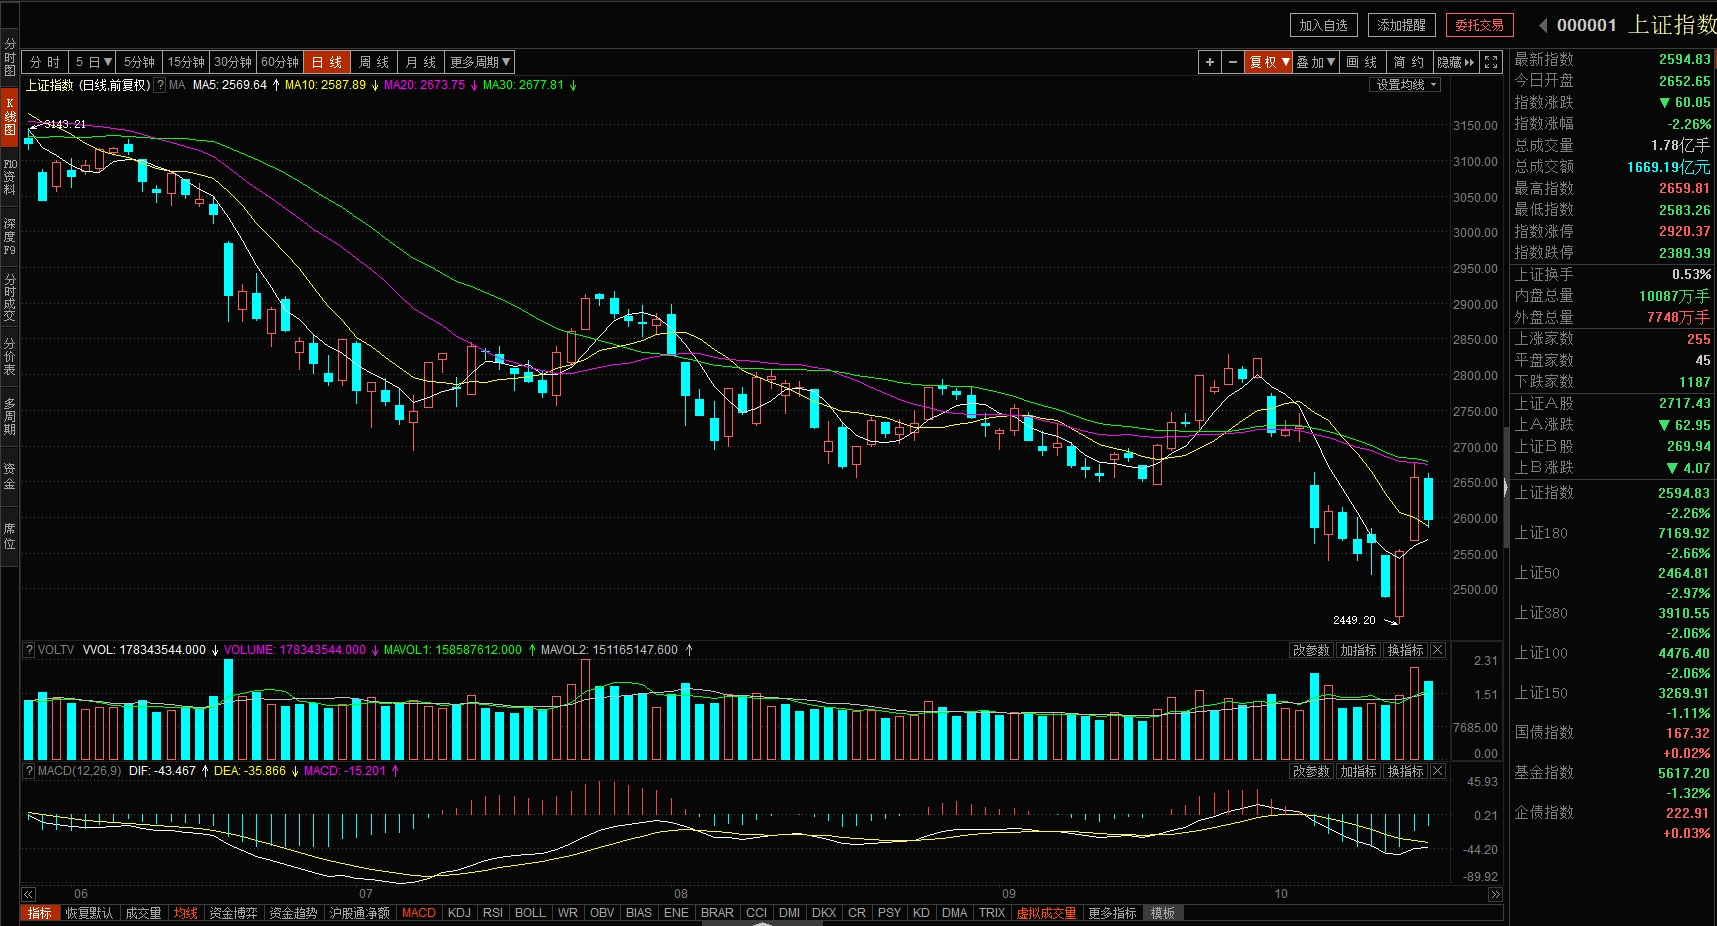Open 叠加 overlay dropdown

coord(1316,62)
